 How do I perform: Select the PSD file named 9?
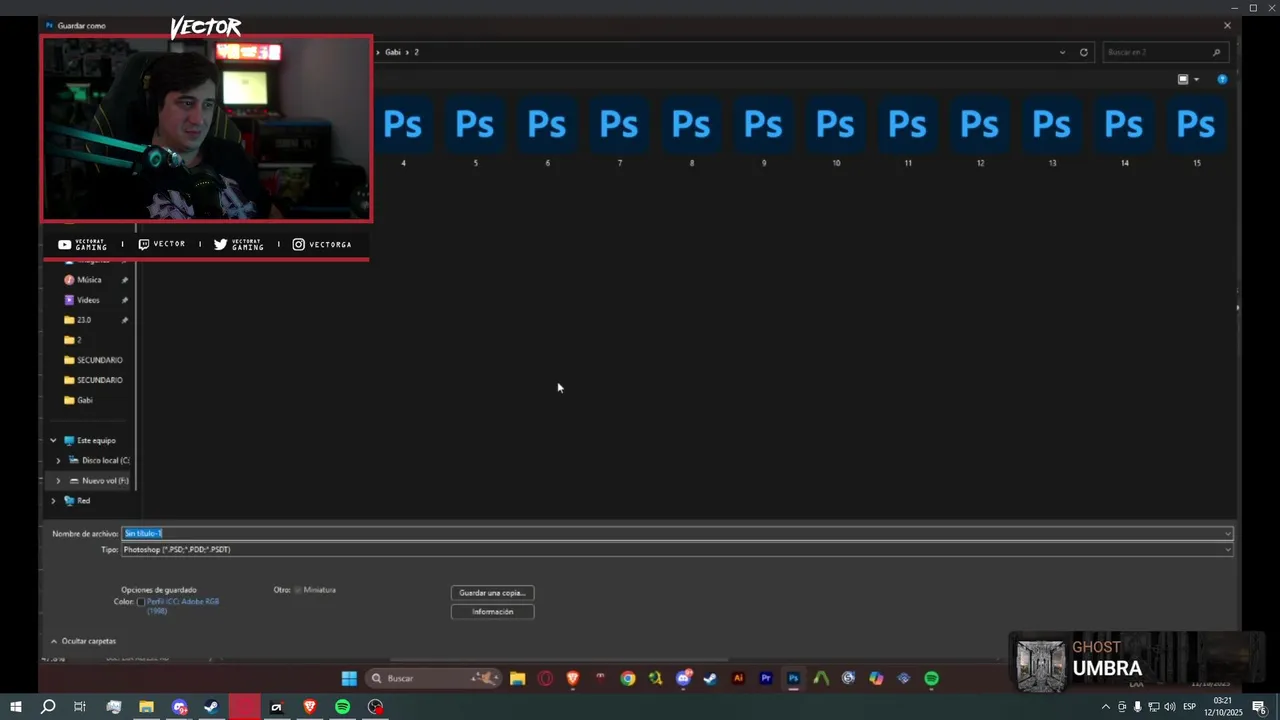pos(763,130)
